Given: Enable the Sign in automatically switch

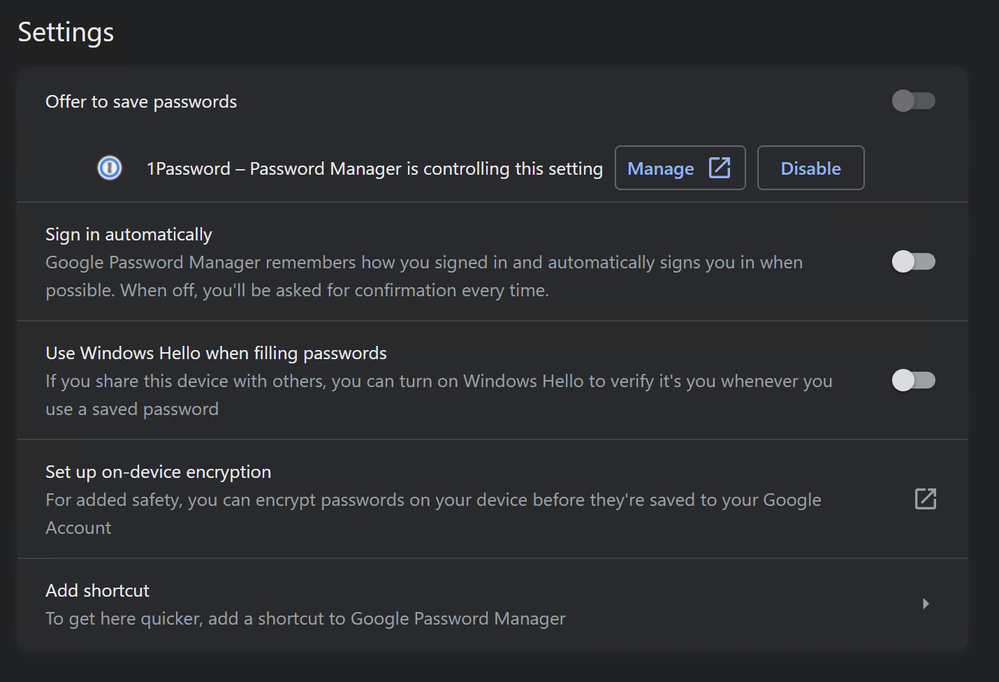Looking at the screenshot, I should click(x=913, y=262).
